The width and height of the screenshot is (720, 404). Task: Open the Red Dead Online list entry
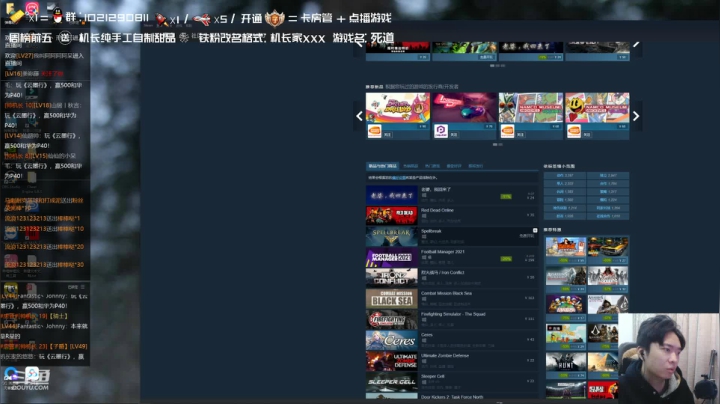pos(452,215)
